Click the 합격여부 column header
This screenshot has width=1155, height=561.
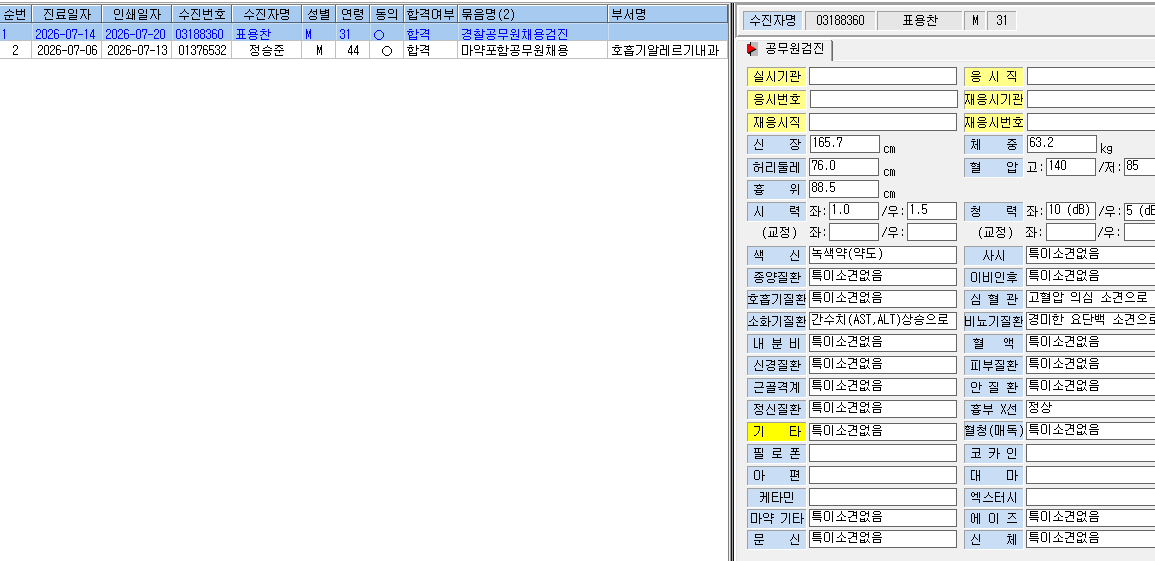430,14
